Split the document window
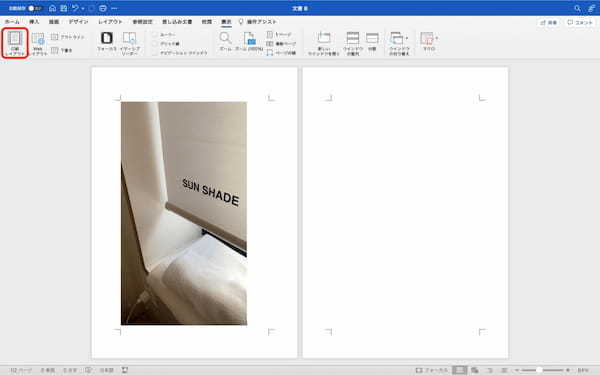This screenshot has height=375, width=600. point(372,41)
